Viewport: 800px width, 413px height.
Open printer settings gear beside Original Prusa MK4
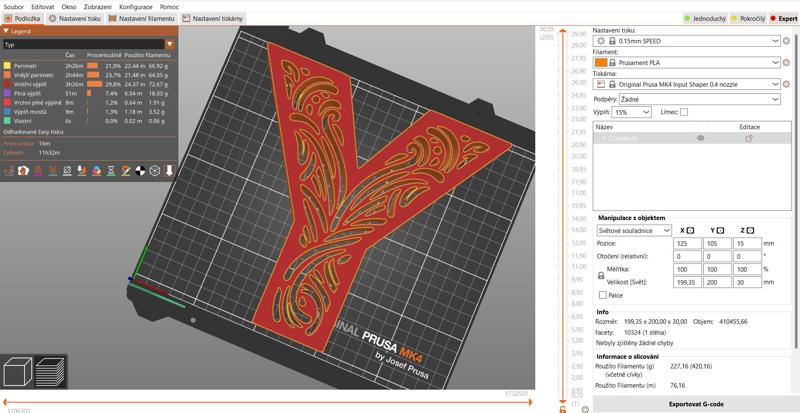tap(786, 84)
